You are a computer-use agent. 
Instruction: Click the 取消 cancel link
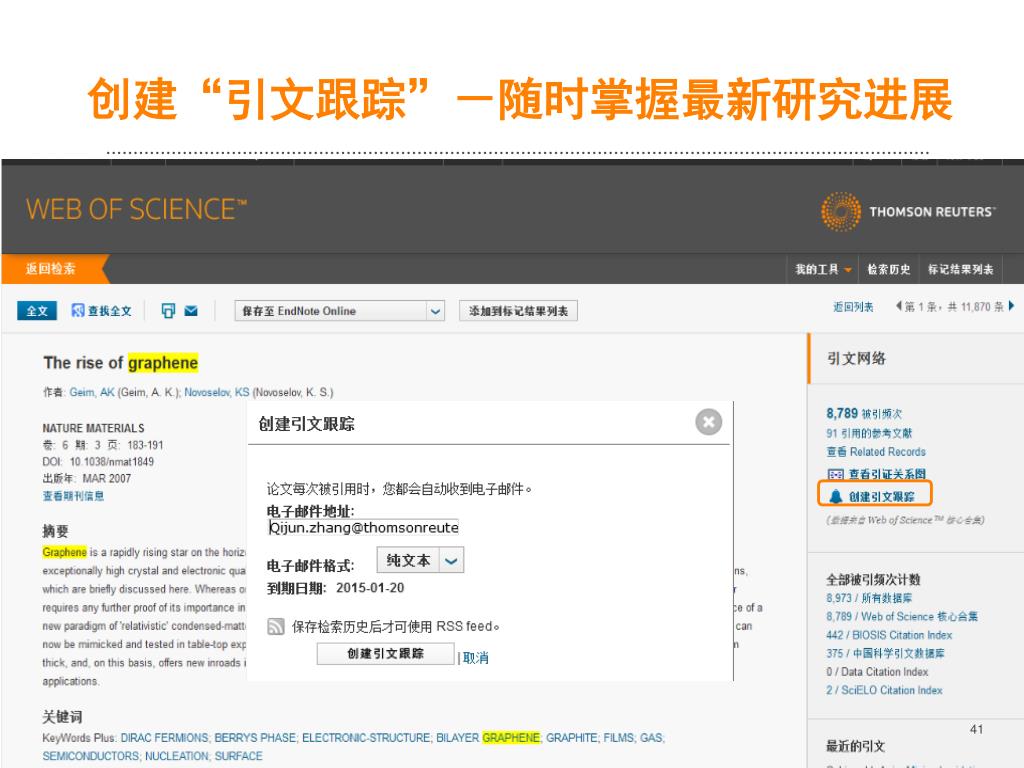(475, 658)
